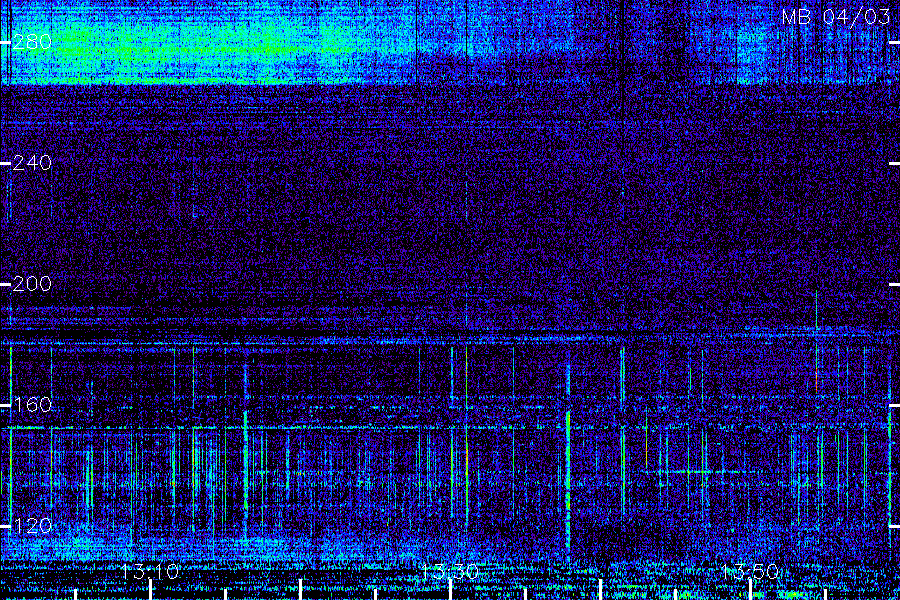This screenshot has width=900, height=600.
Task: Click the "160" frequency axis label
Action: [32, 405]
